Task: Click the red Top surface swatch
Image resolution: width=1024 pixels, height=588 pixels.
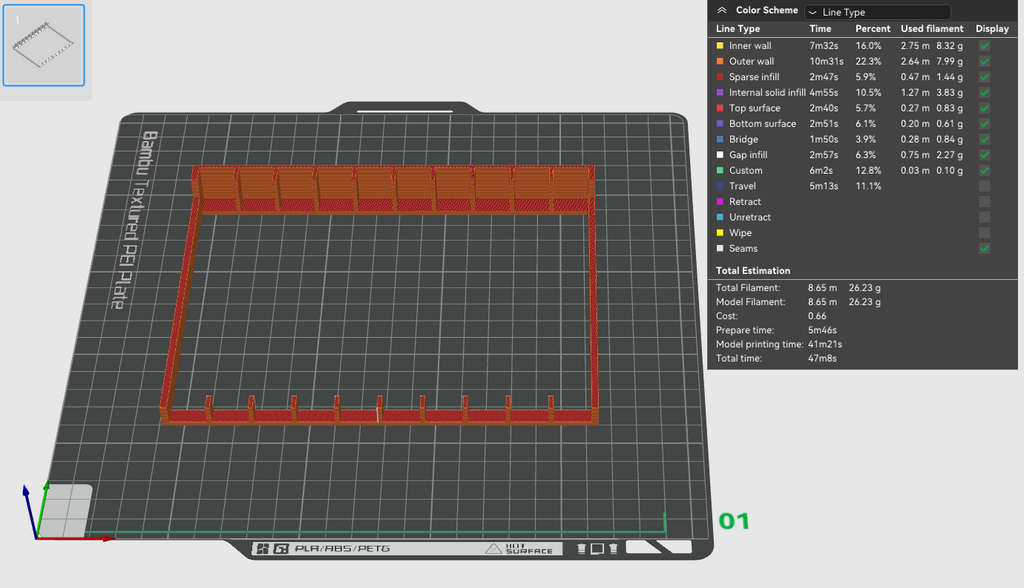Action: pos(720,108)
